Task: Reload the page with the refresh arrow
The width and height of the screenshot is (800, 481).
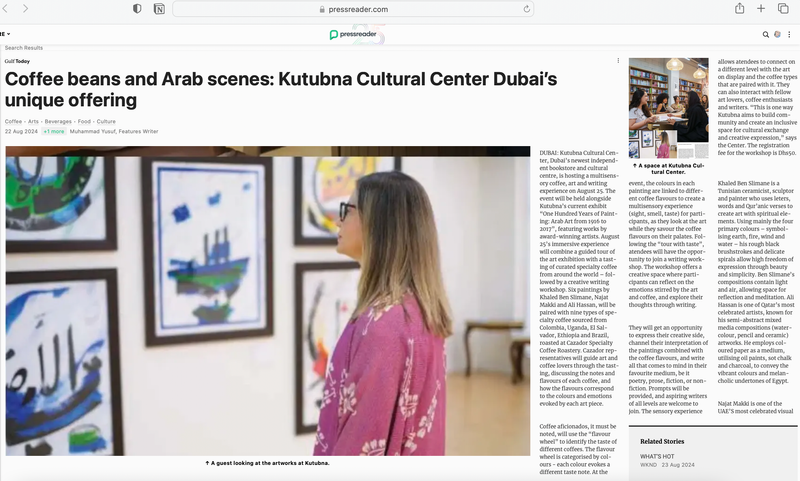Action: 527,9
